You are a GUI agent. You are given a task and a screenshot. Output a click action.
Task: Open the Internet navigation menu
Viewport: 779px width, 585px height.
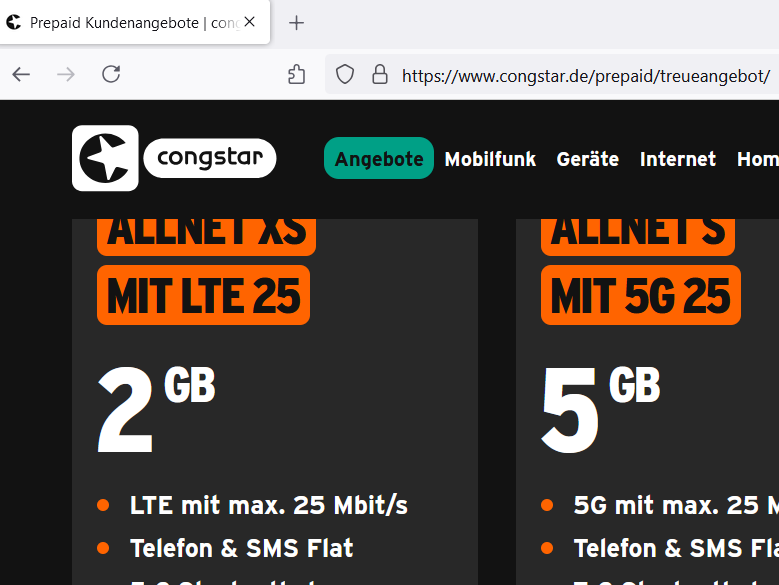678,159
